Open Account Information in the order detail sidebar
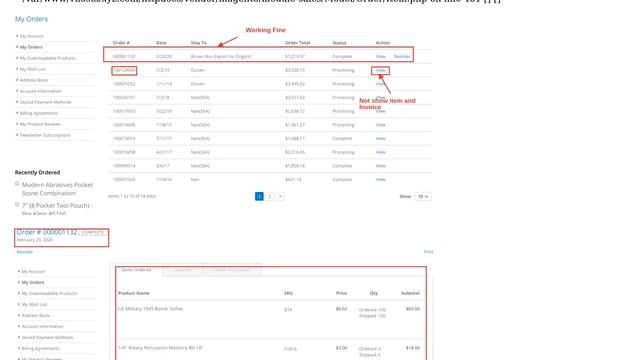Viewport: 640px width, 360px height. [x=42, y=327]
